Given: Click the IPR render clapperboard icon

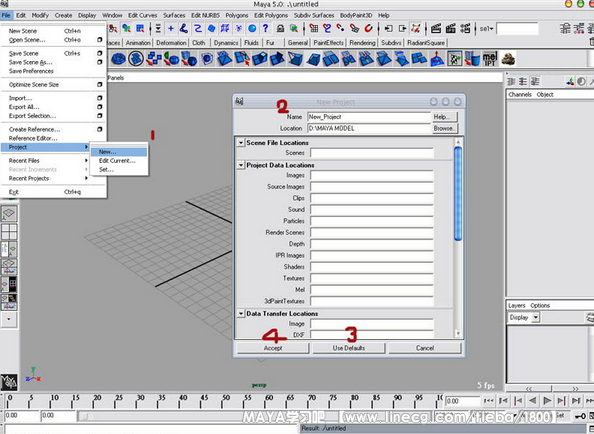Looking at the screenshot, I should coord(450,28).
